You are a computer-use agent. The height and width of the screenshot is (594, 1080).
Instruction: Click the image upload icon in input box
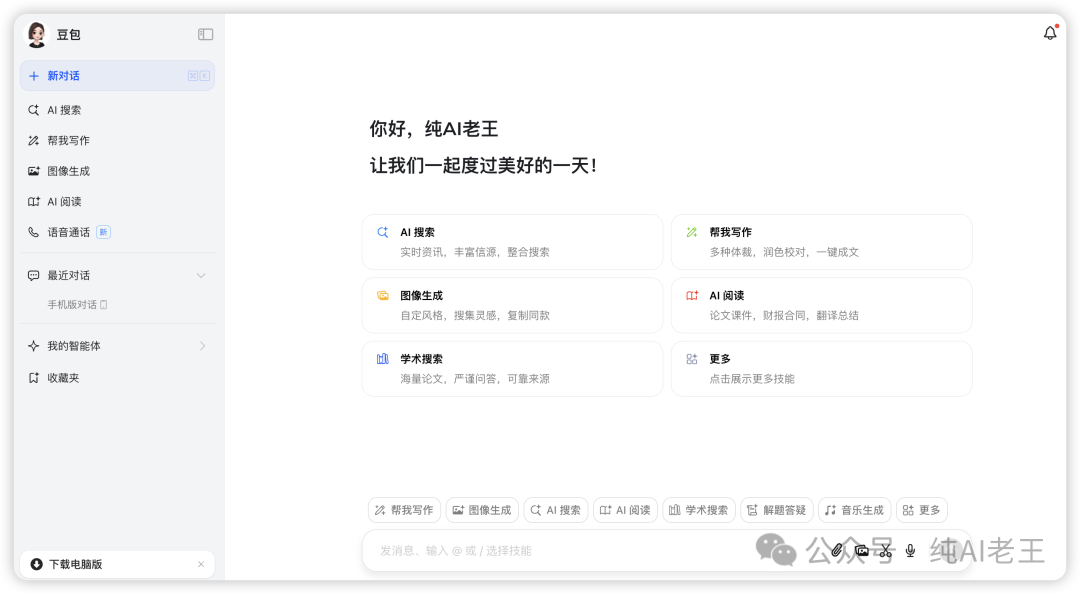(x=862, y=550)
